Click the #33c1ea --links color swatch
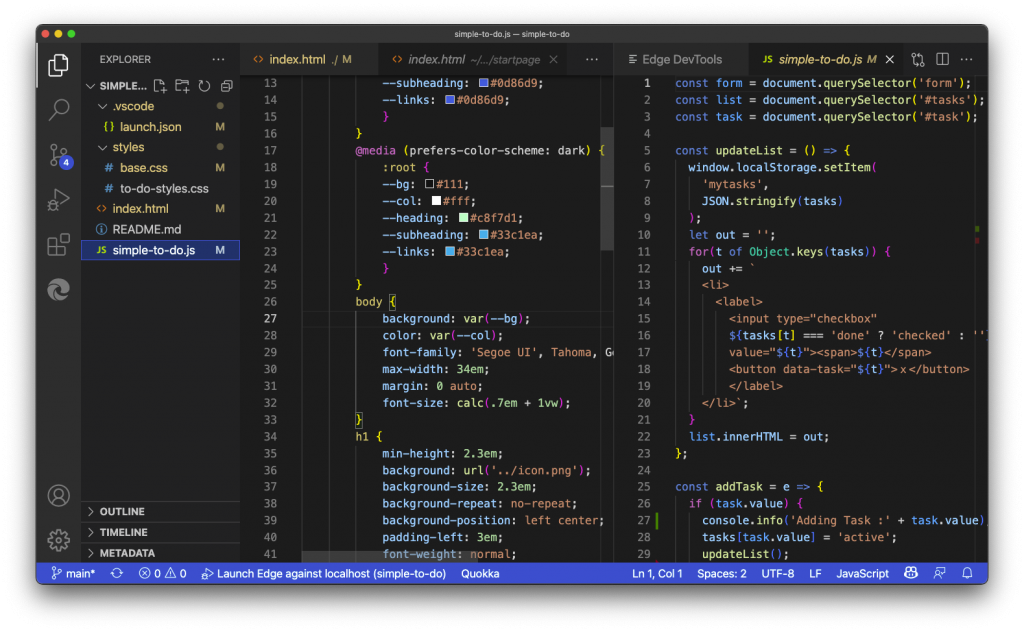 (x=450, y=251)
